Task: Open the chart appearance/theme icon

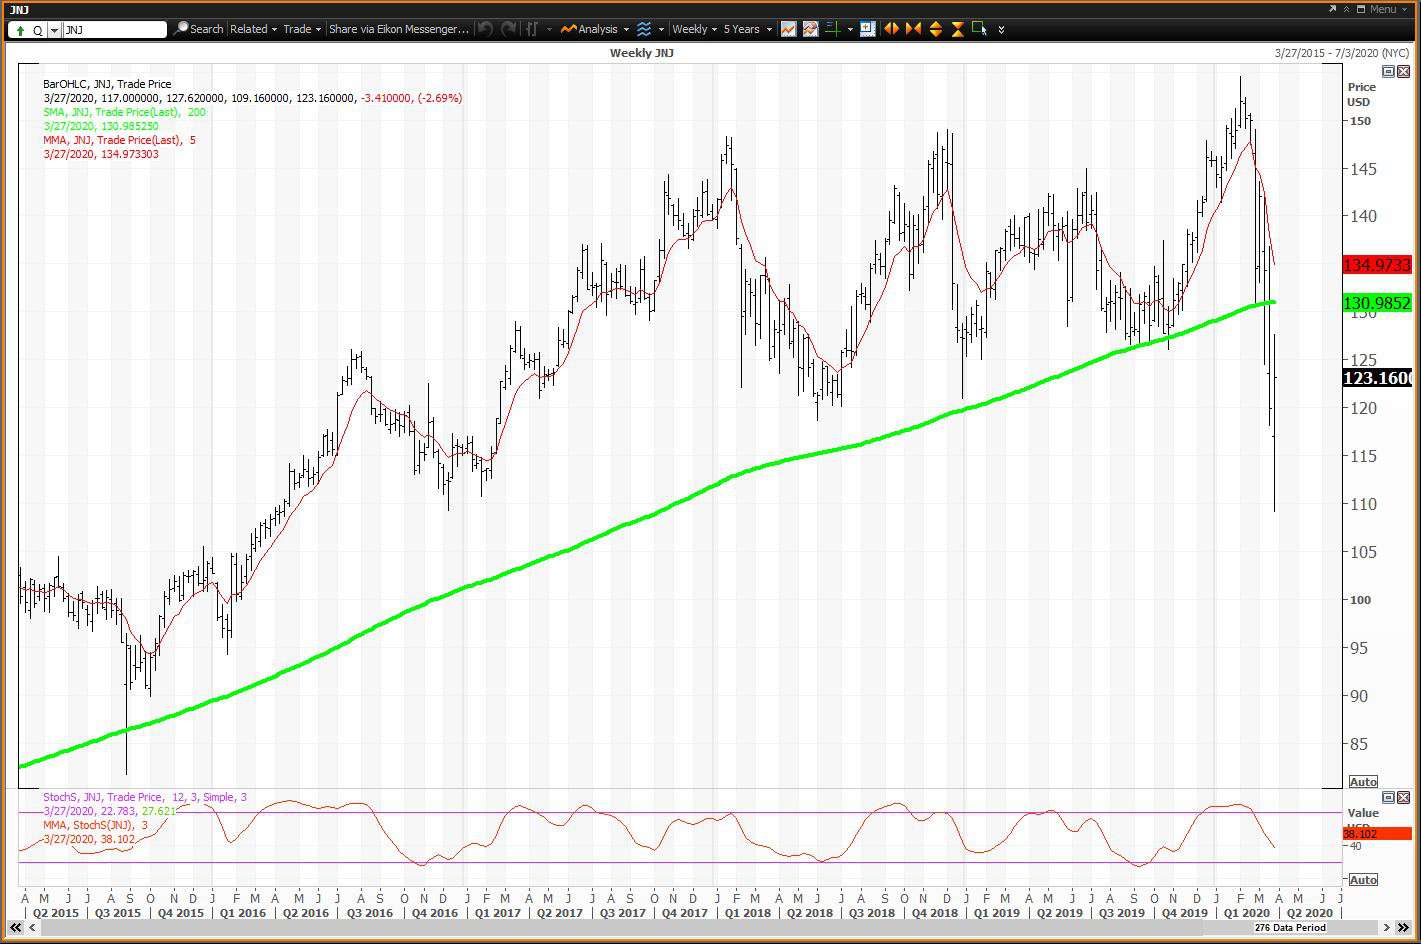Action: pos(810,29)
